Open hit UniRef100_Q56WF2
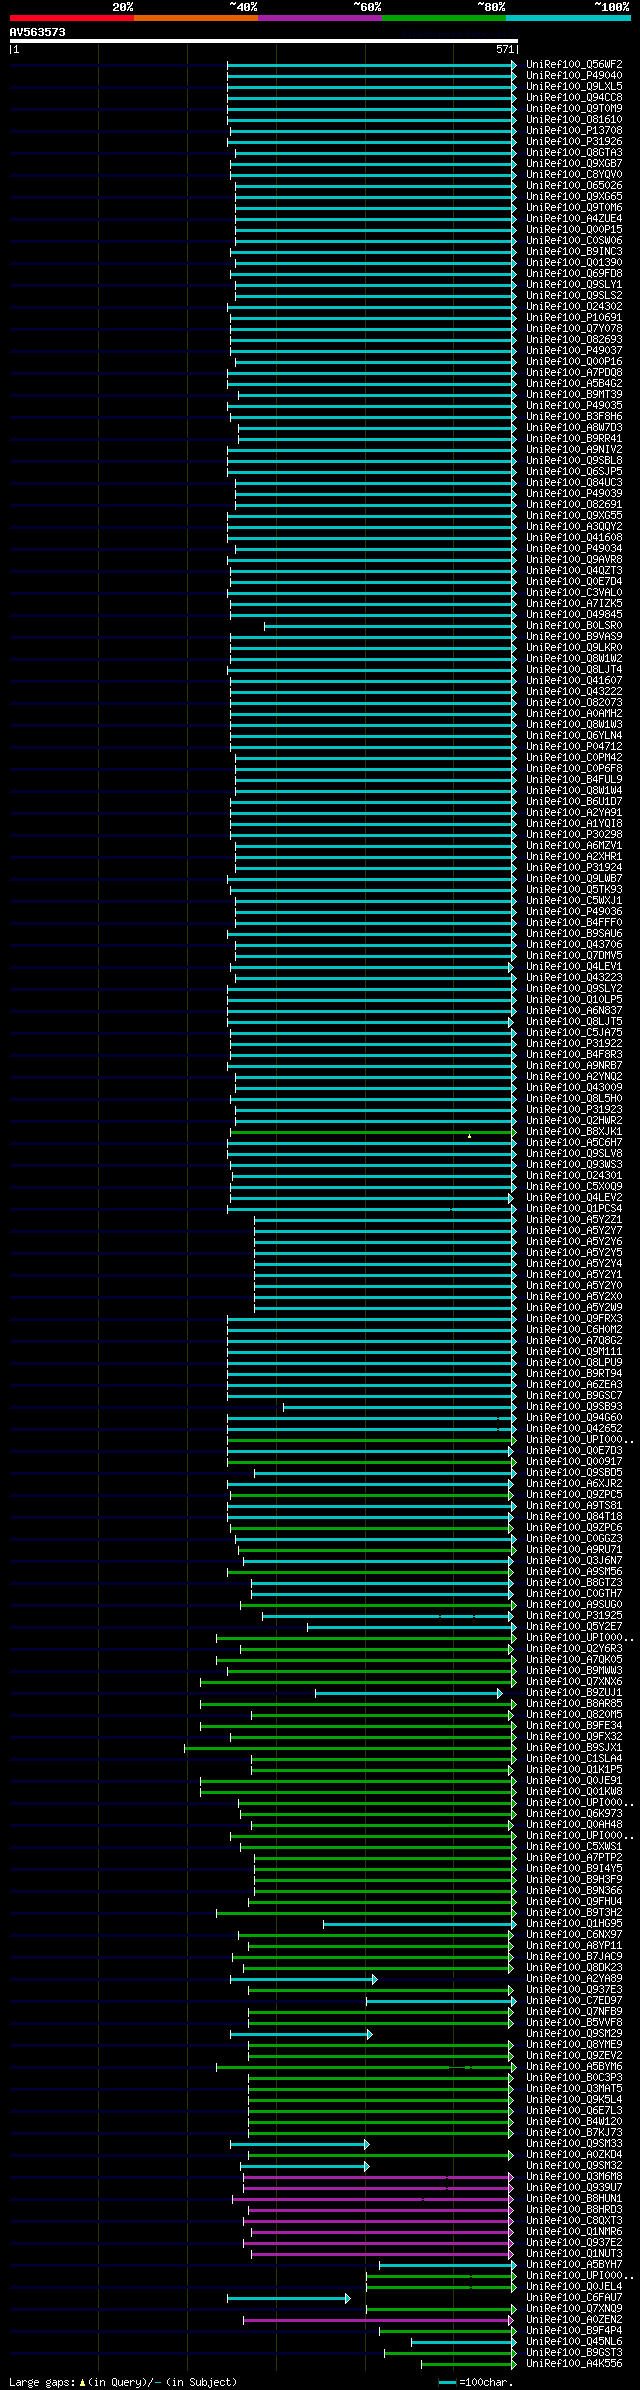Image resolution: width=640 pixels, height=2390 pixels. [574, 64]
